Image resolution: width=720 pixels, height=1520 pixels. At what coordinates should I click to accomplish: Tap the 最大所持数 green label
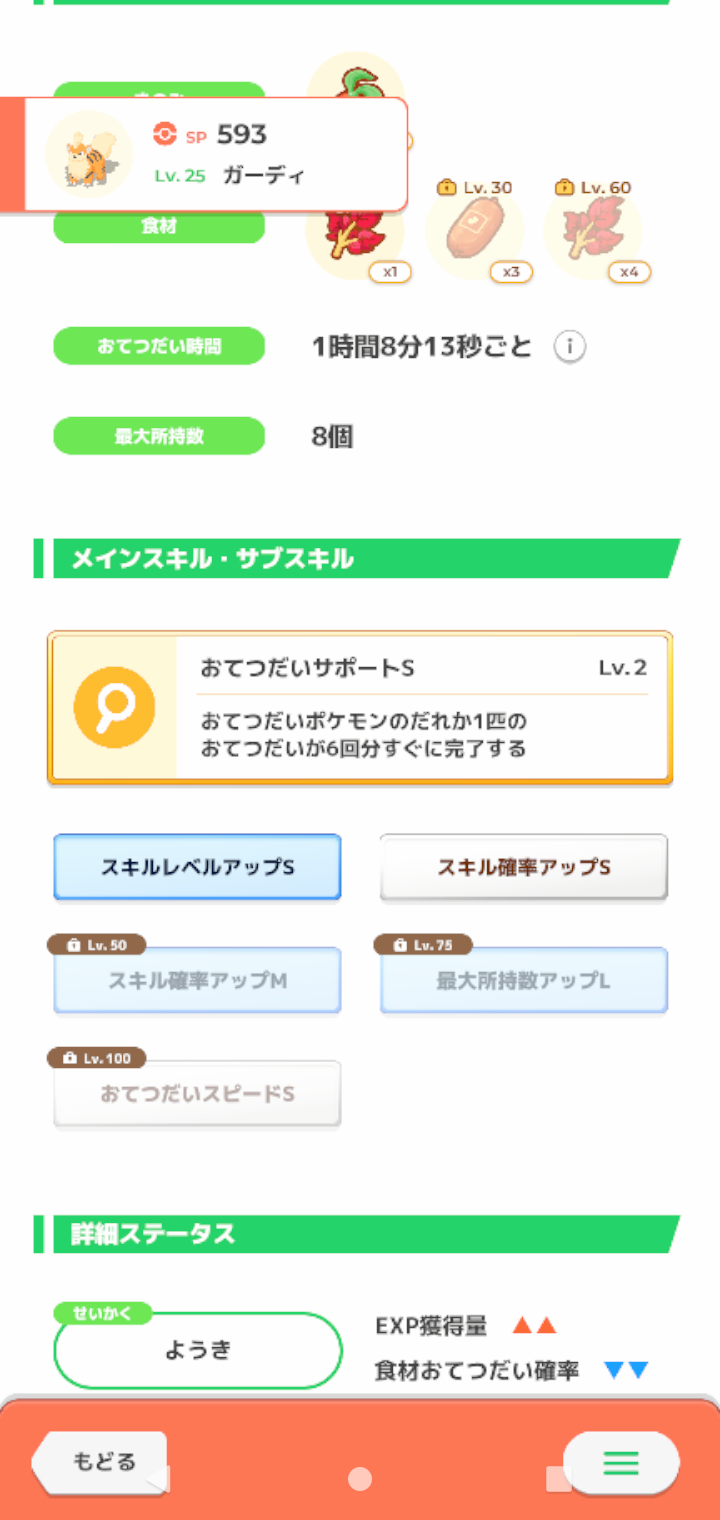point(159,436)
